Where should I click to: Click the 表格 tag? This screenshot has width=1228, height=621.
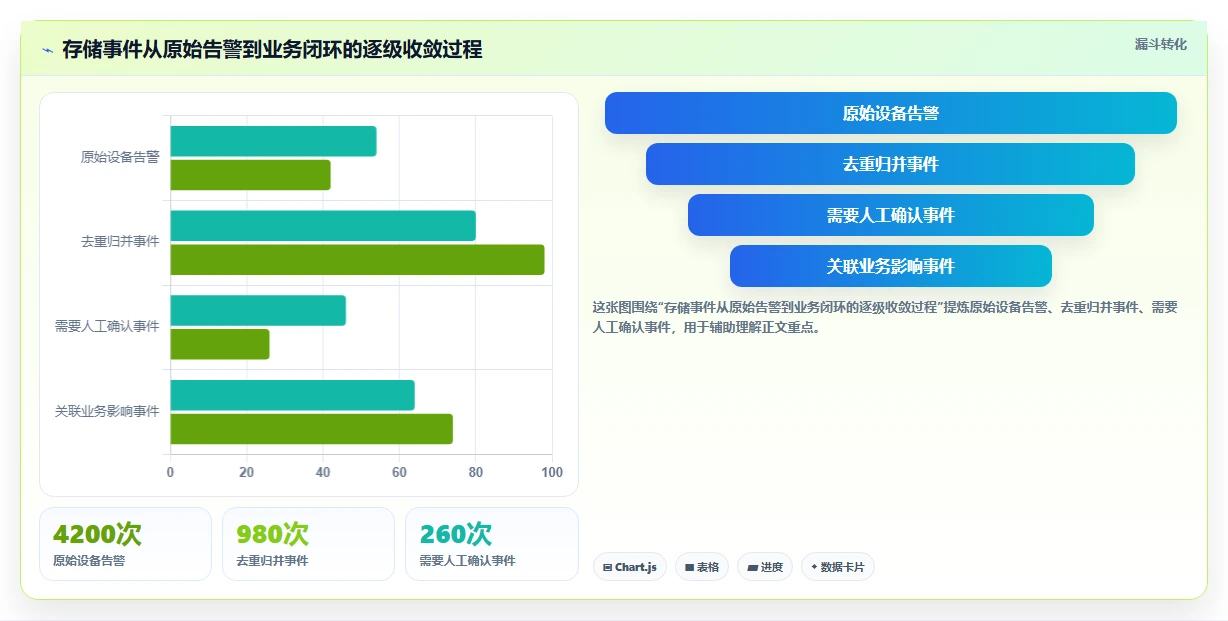pyautogui.click(x=702, y=567)
